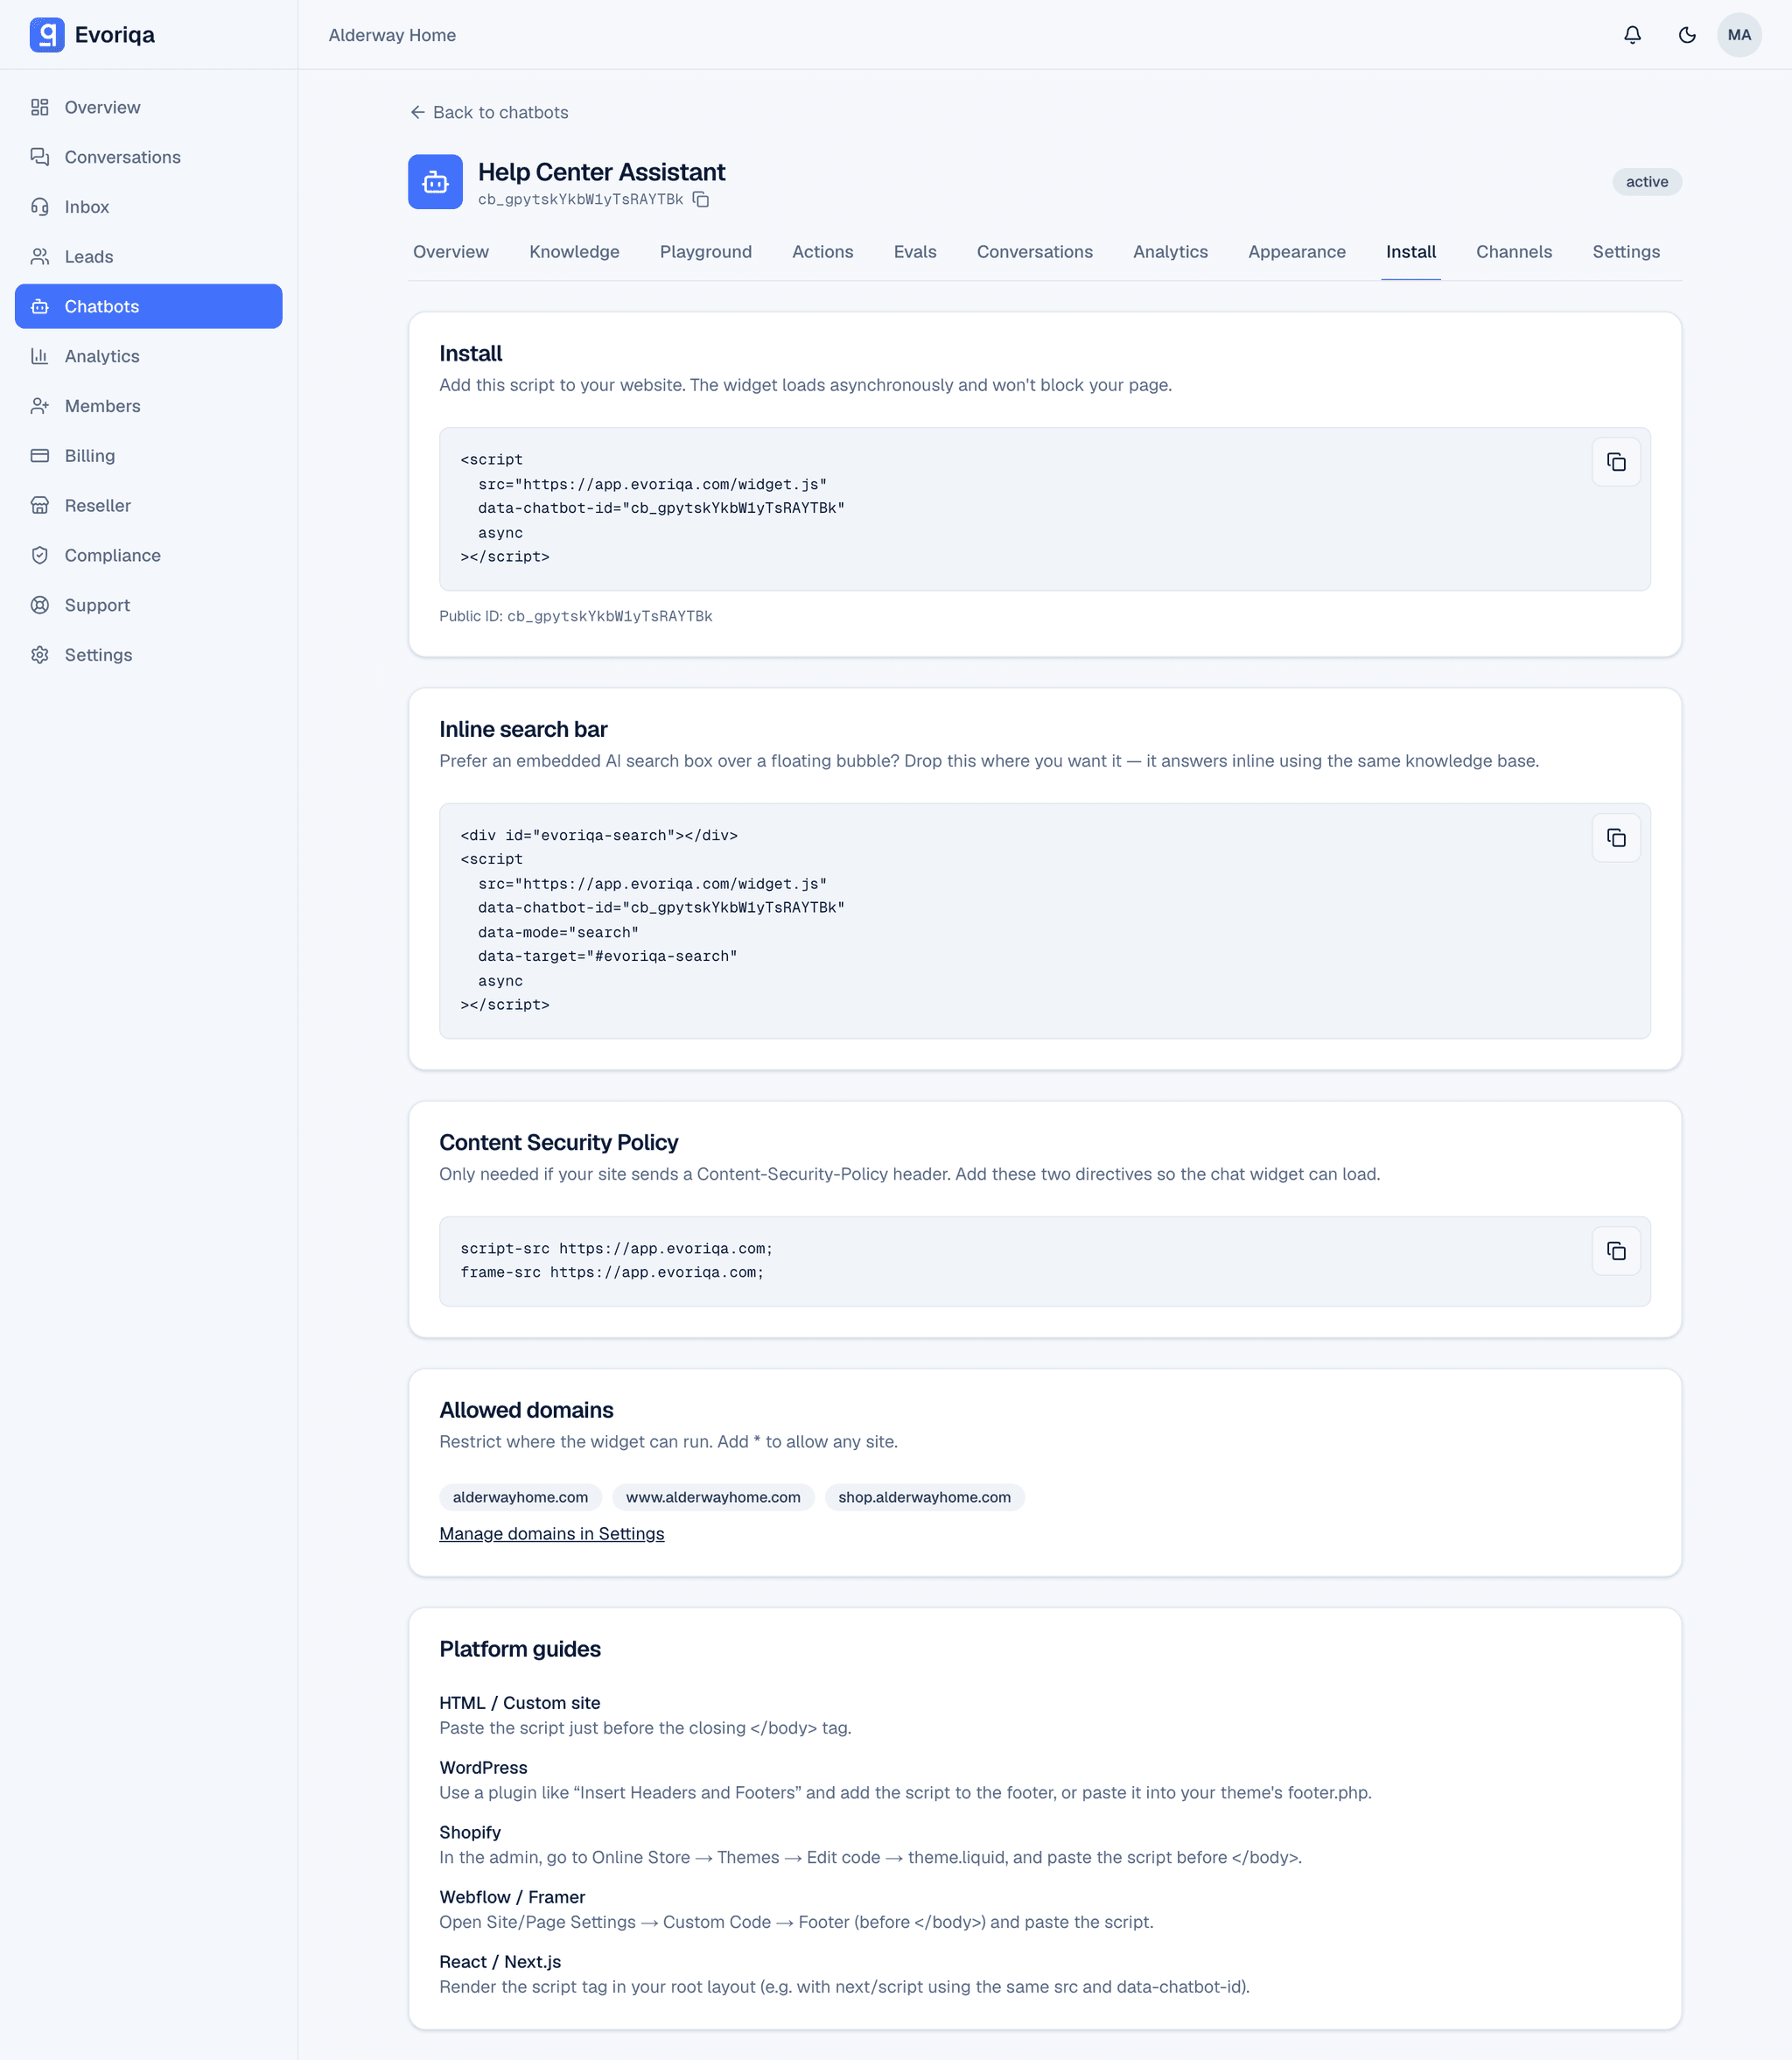Click the Overview sidebar icon

click(40, 107)
